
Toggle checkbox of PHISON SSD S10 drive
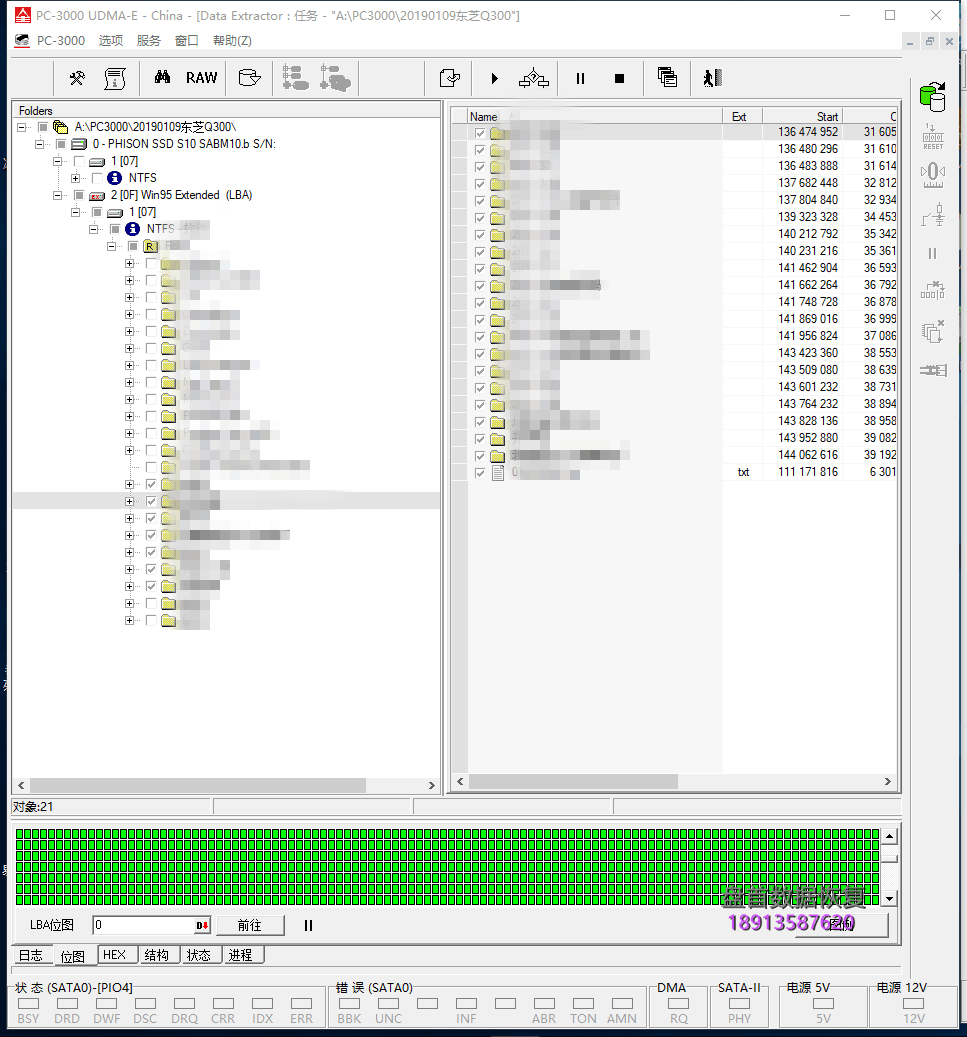pyautogui.click(x=62, y=144)
